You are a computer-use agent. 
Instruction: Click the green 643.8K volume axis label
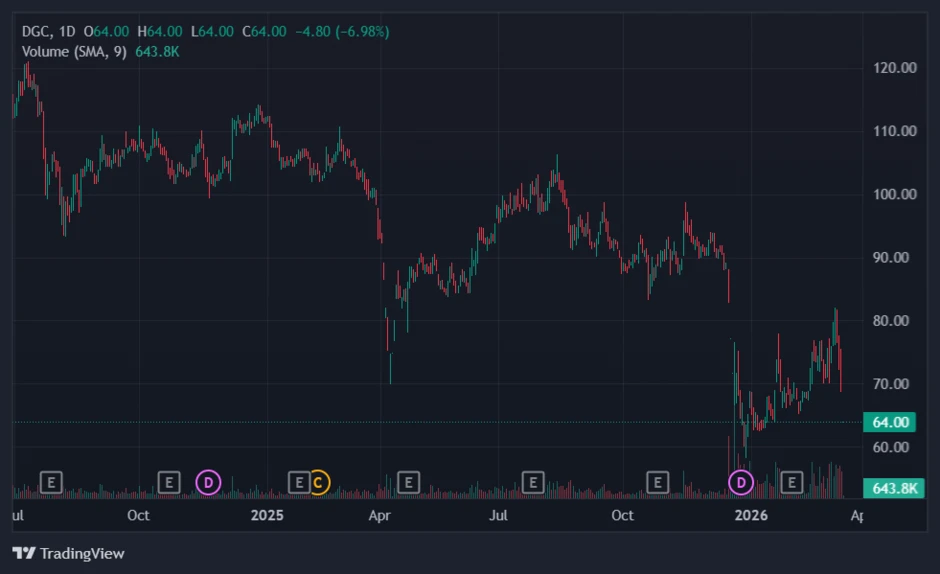(893, 488)
